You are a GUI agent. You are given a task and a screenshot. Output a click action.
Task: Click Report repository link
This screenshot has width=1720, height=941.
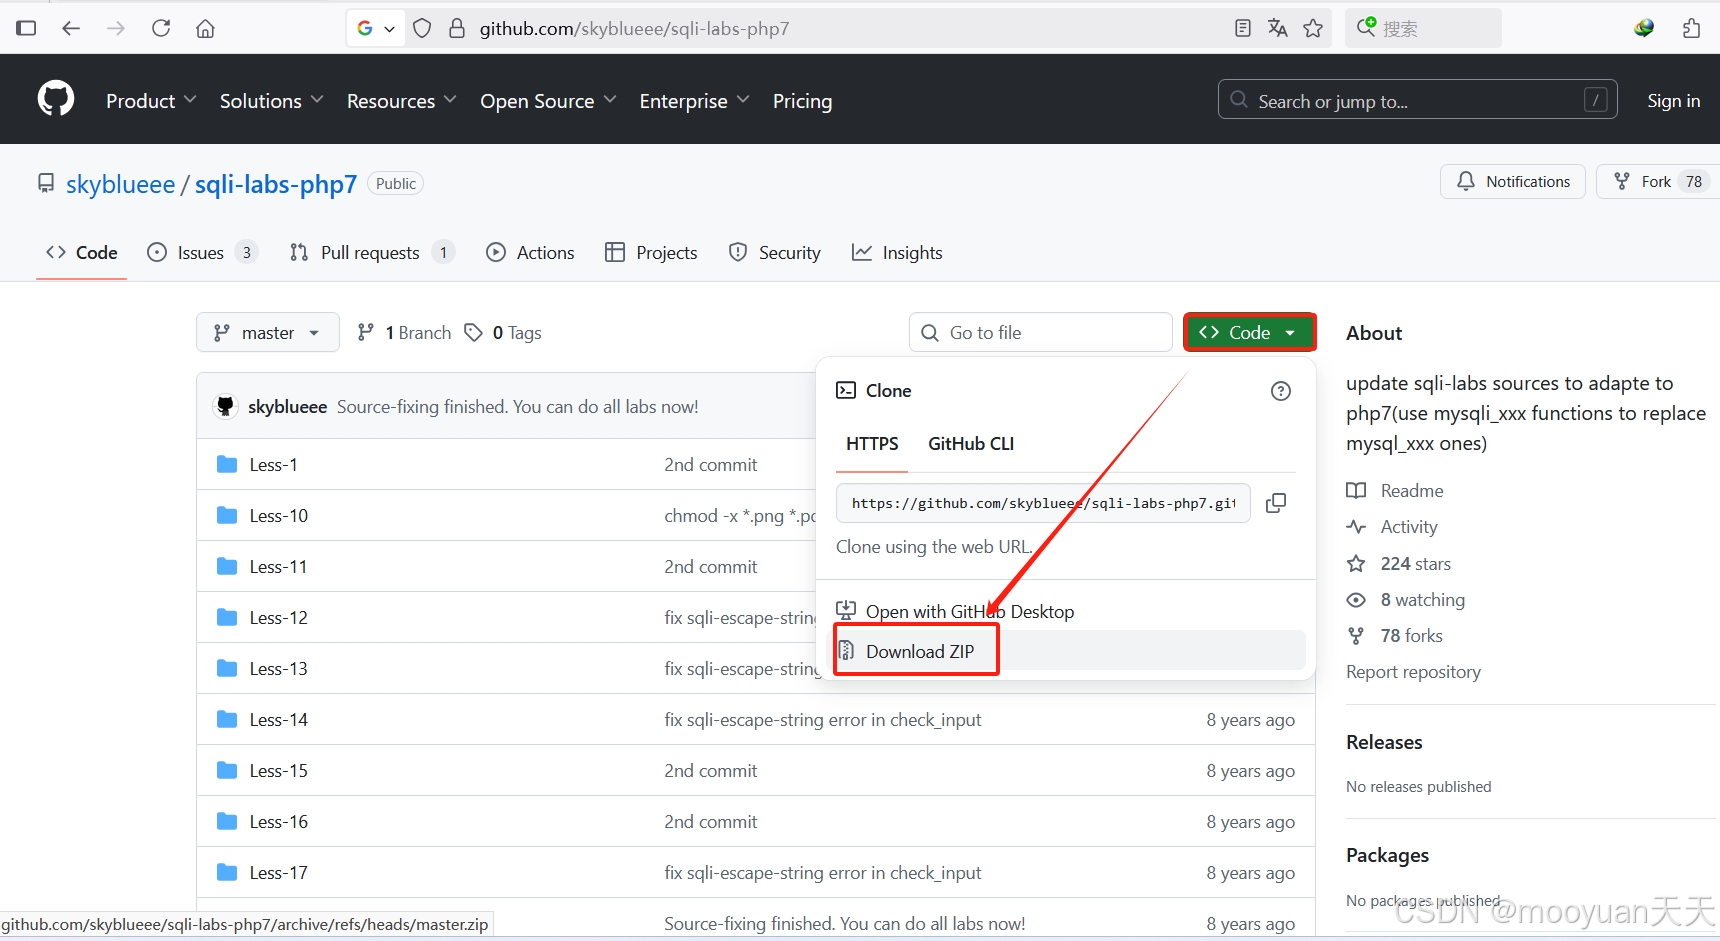pos(1413,671)
